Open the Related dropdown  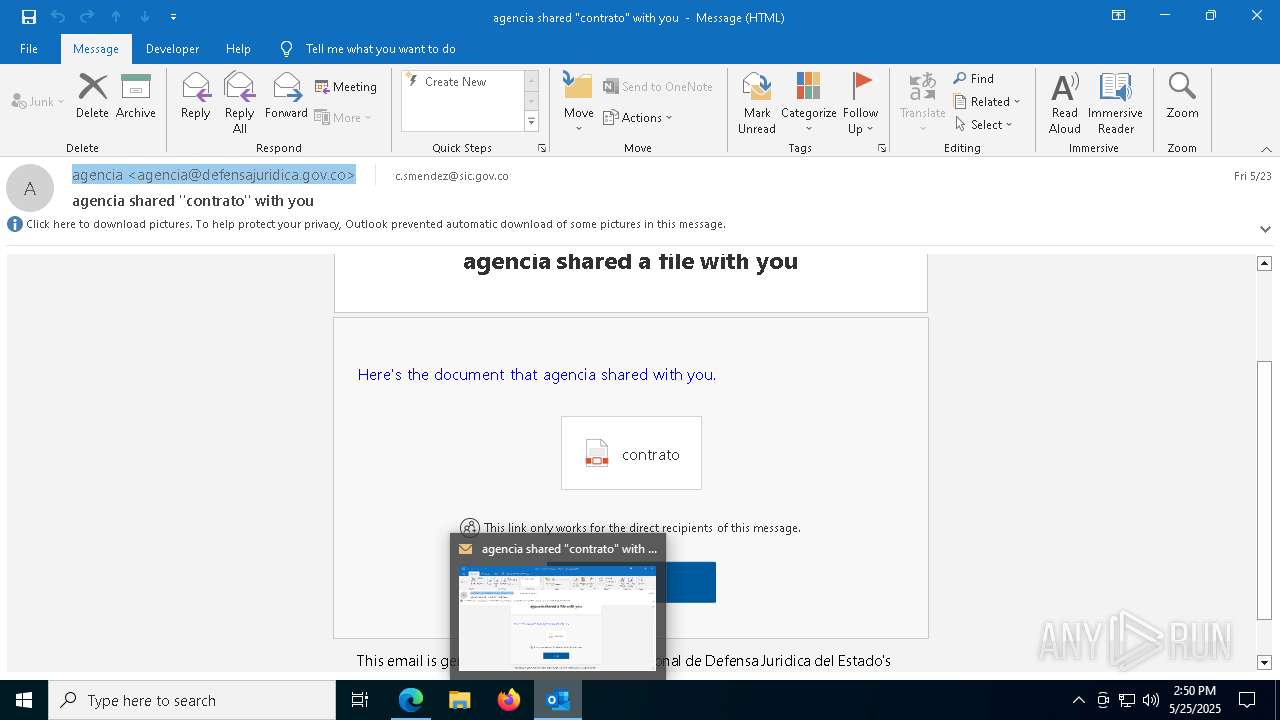[x=987, y=102]
